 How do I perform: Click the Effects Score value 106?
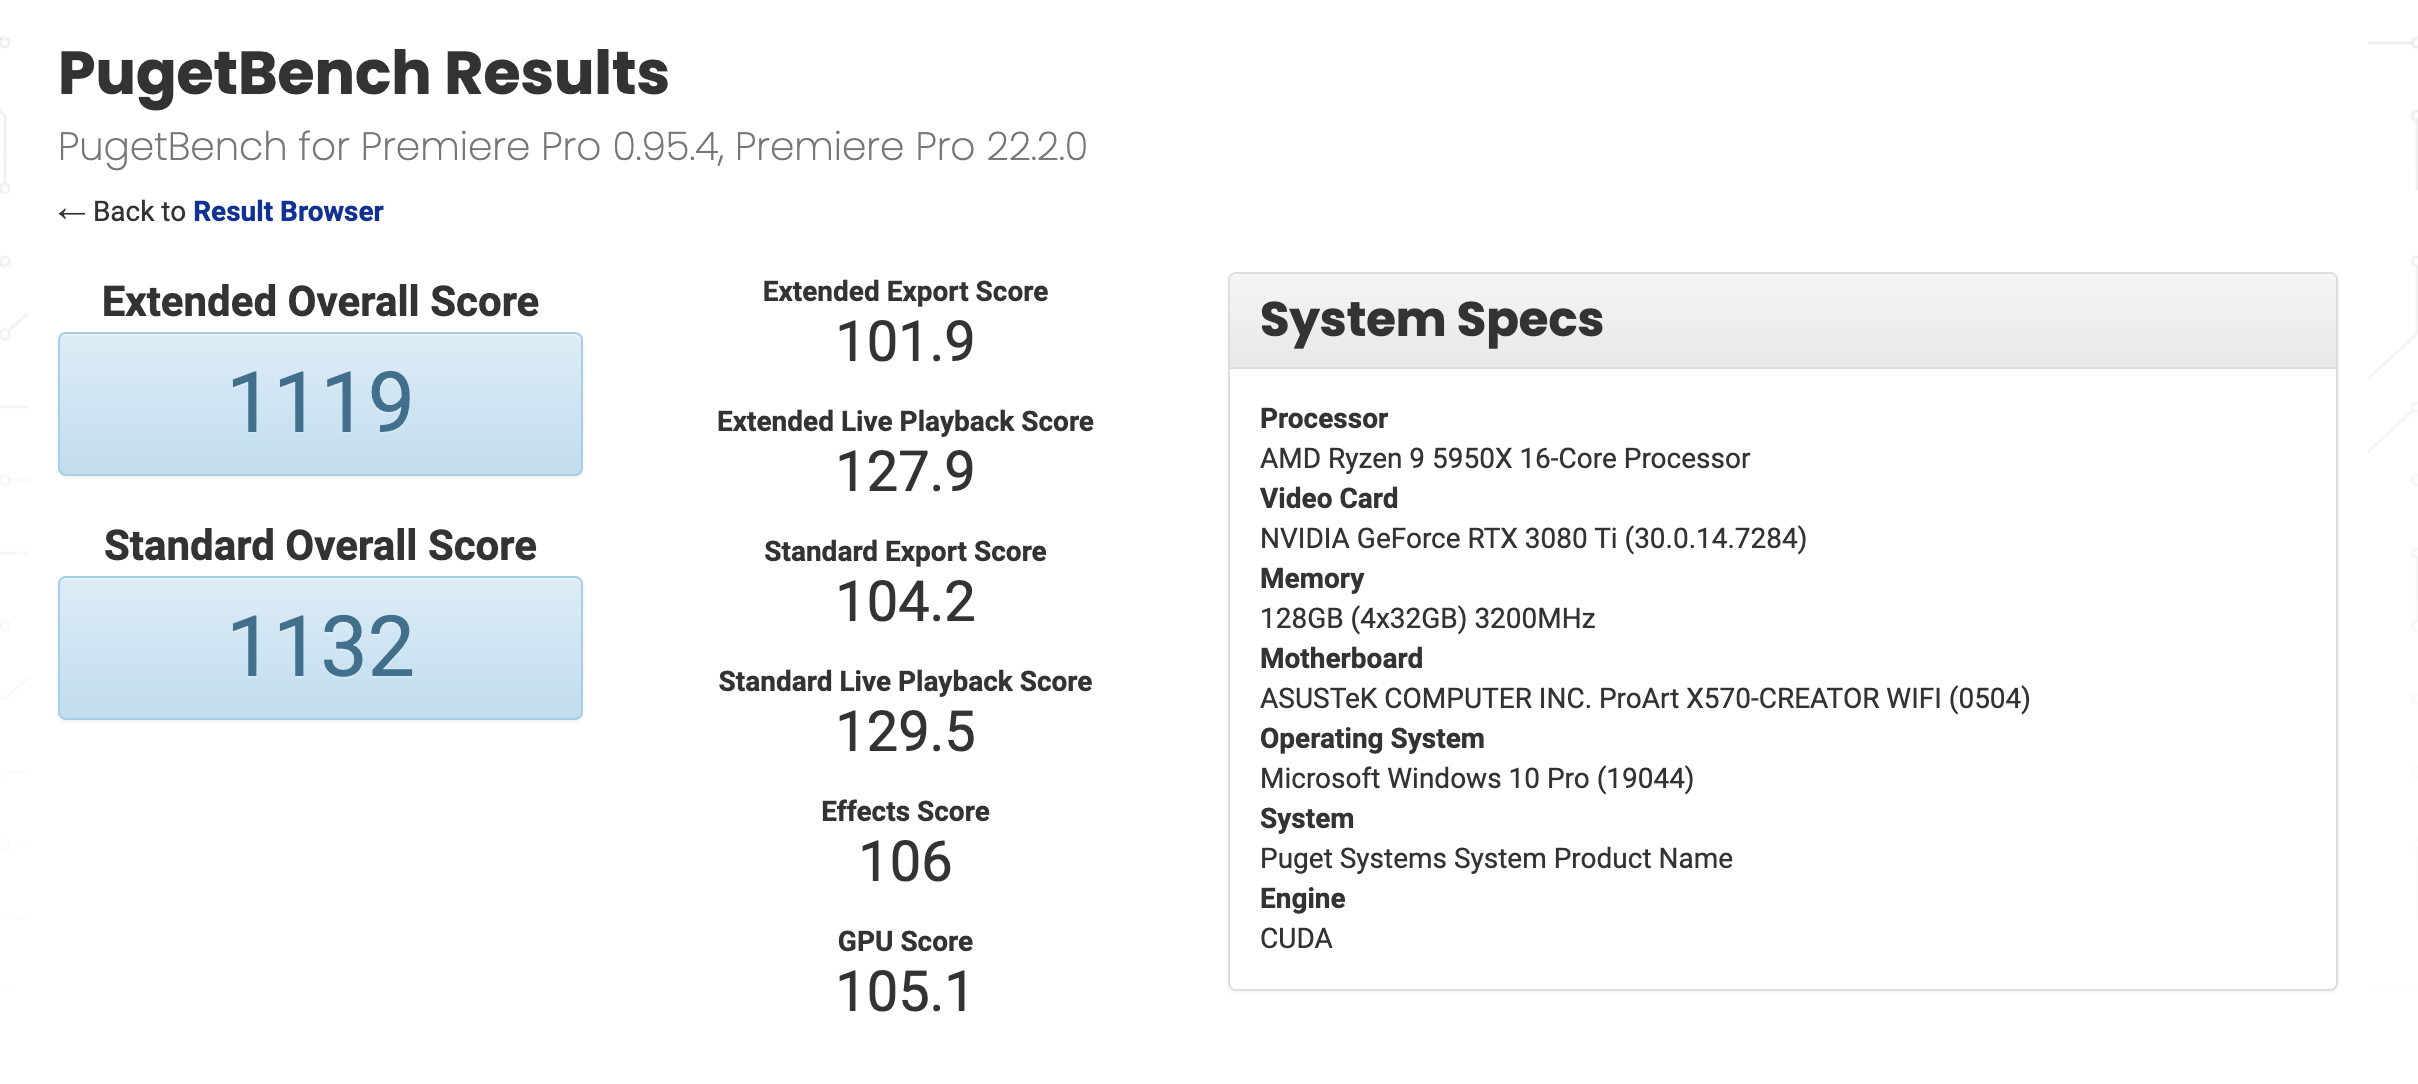coord(905,862)
